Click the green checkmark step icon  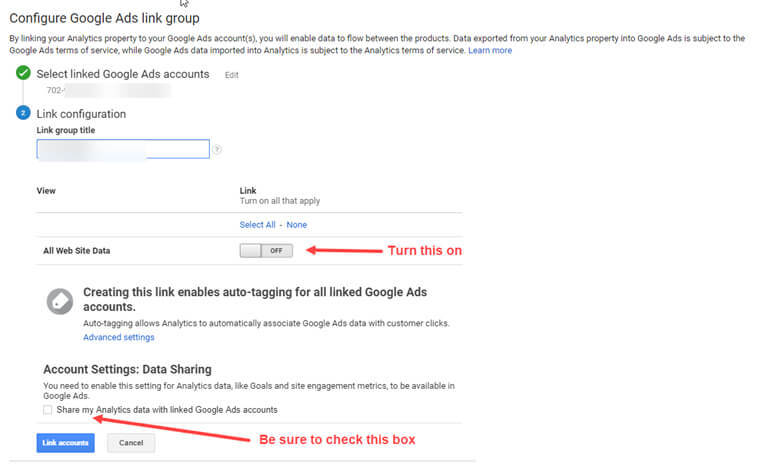[23, 74]
